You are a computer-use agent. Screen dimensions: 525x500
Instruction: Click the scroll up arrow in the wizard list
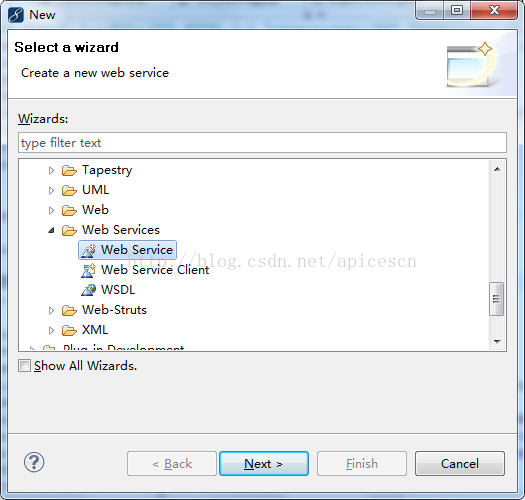497,169
